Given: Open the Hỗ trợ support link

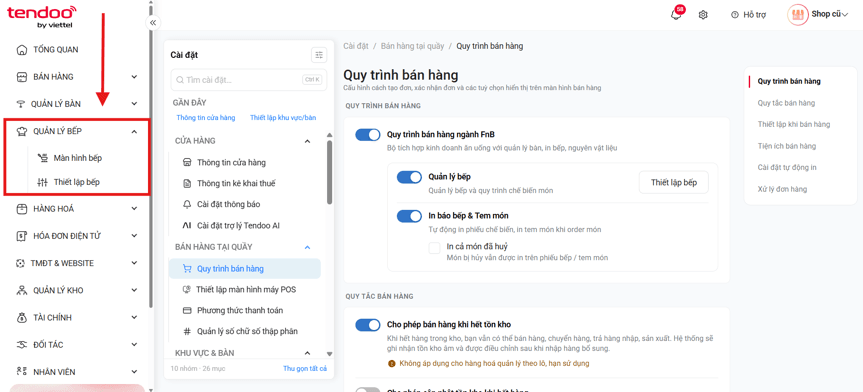Looking at the screenshot, I should [749, 15].
